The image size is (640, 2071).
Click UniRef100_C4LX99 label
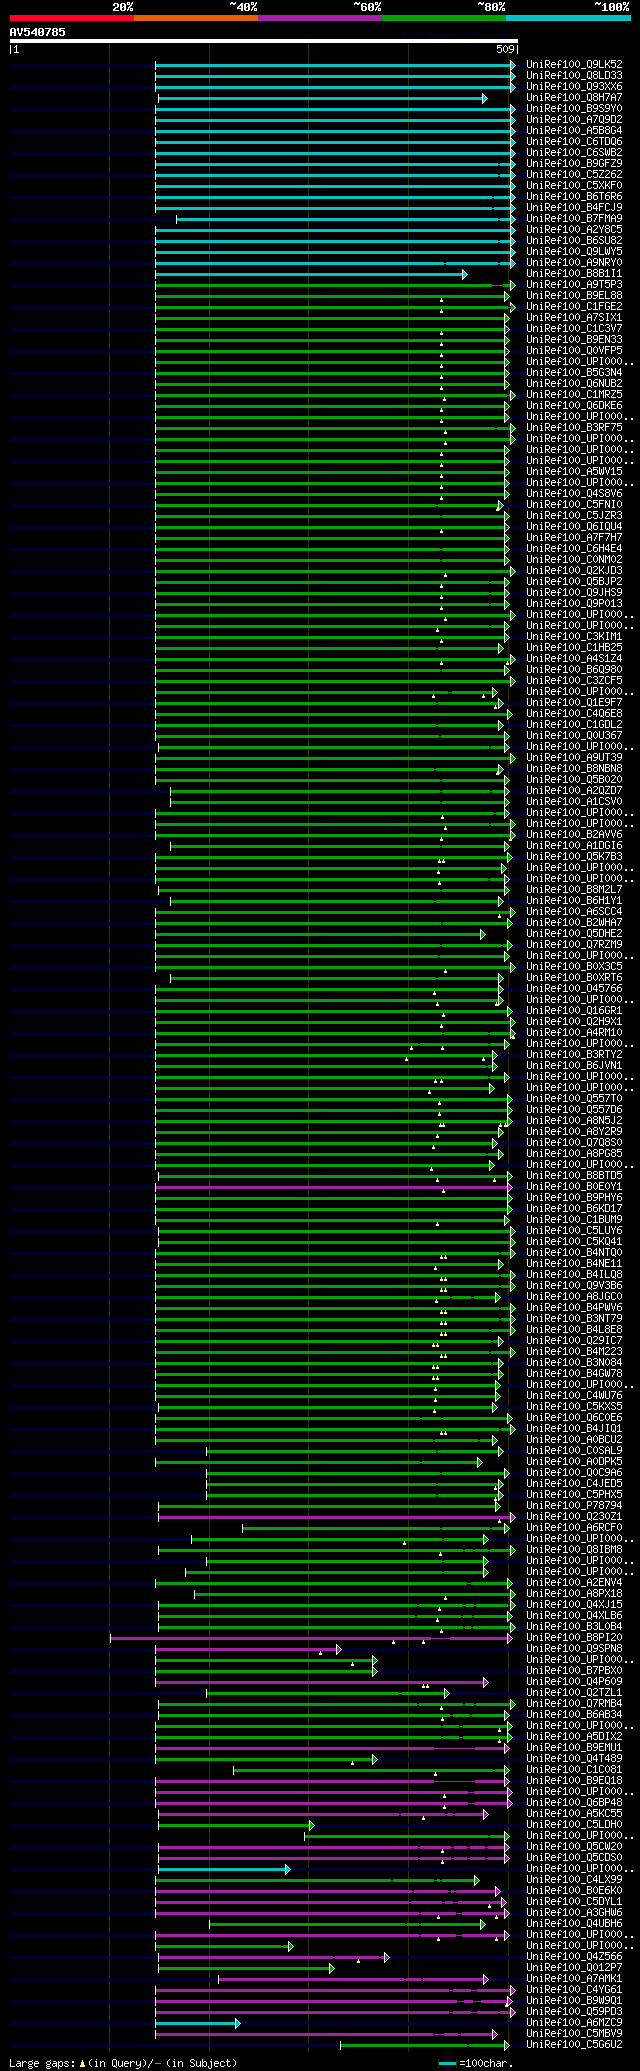point(574,1879)
